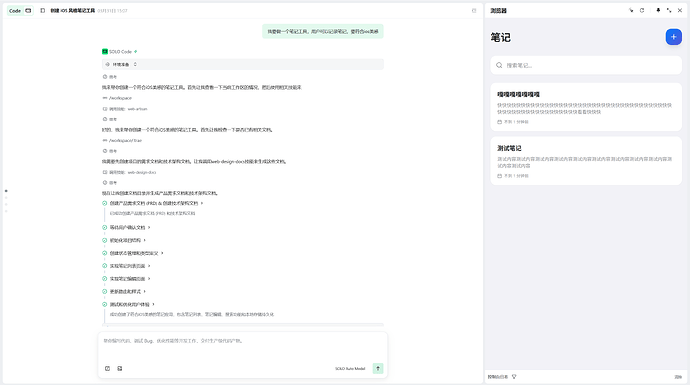Click the green sparkle badge next to SOLO Code

(136, 51)
